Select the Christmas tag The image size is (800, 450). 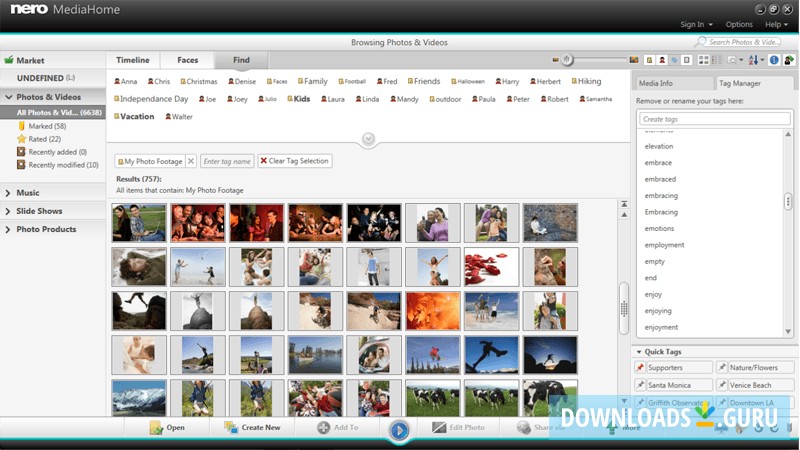(199, 82)
